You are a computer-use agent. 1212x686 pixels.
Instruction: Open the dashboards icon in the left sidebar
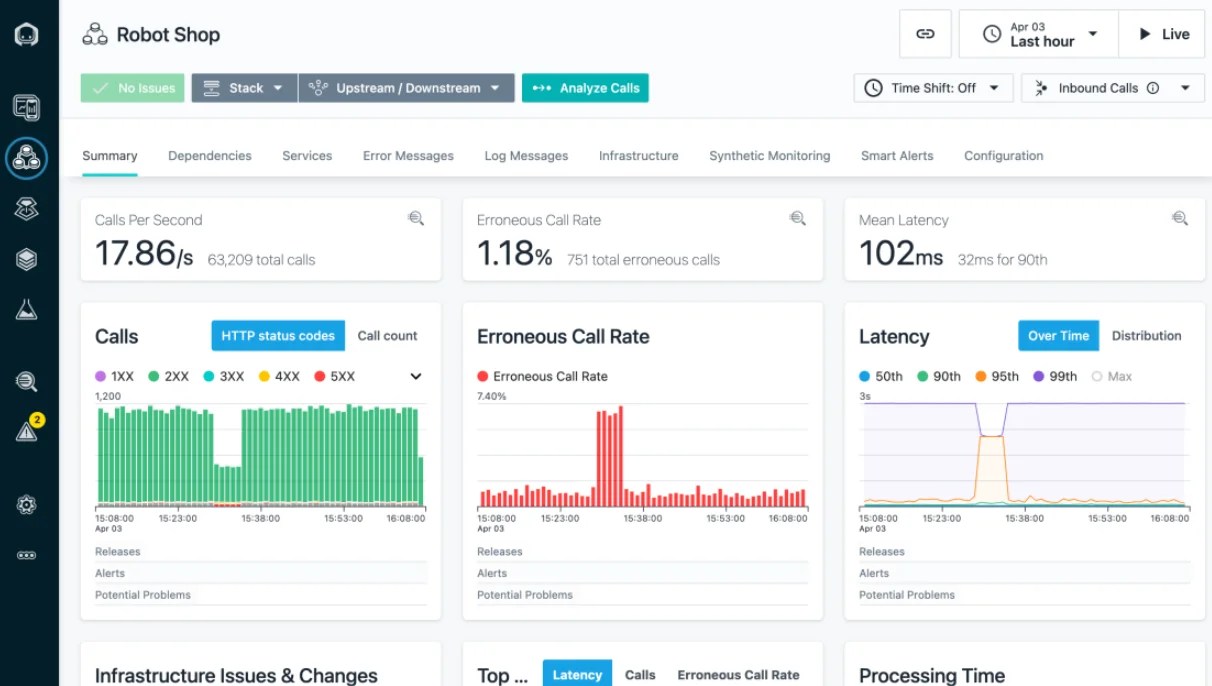pos(27,108)
